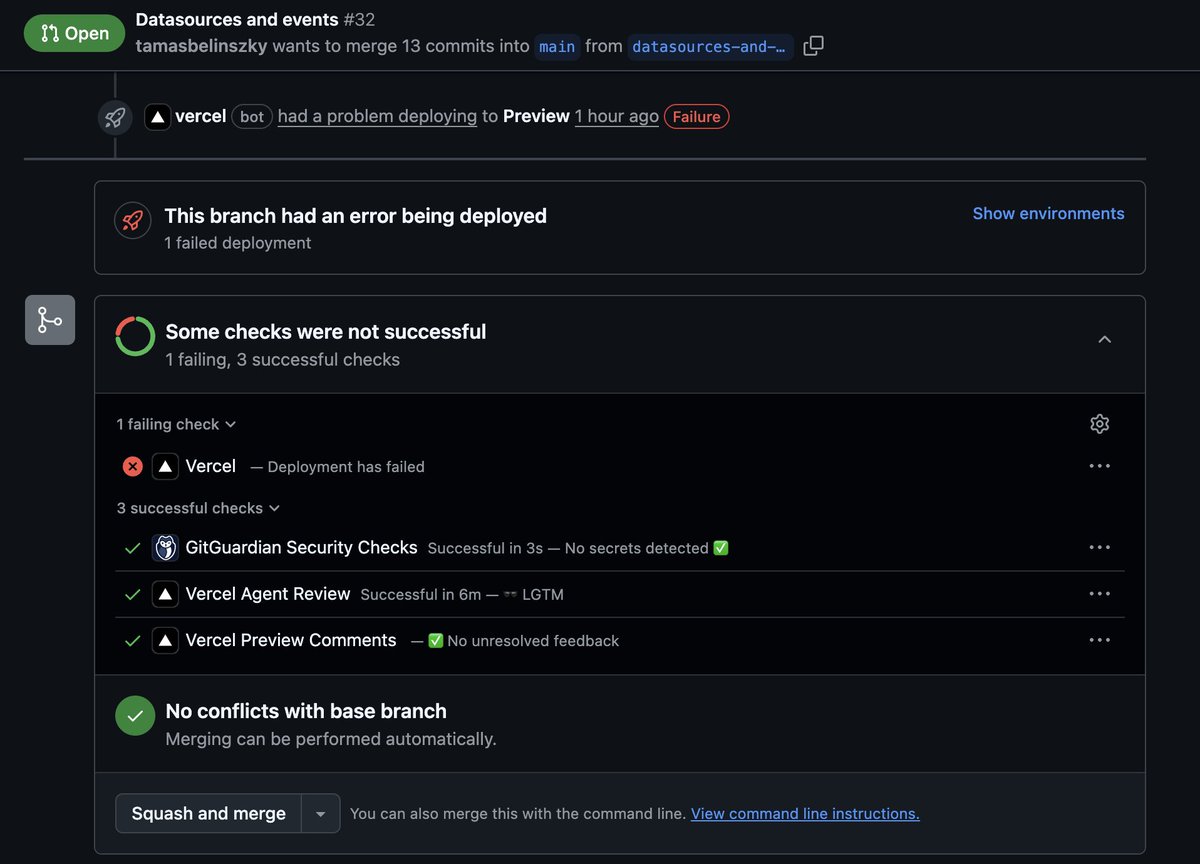Click the red failed icon next to Vercel check
The height and width of the screenshot is (864, 1200).
click(131, 466)
